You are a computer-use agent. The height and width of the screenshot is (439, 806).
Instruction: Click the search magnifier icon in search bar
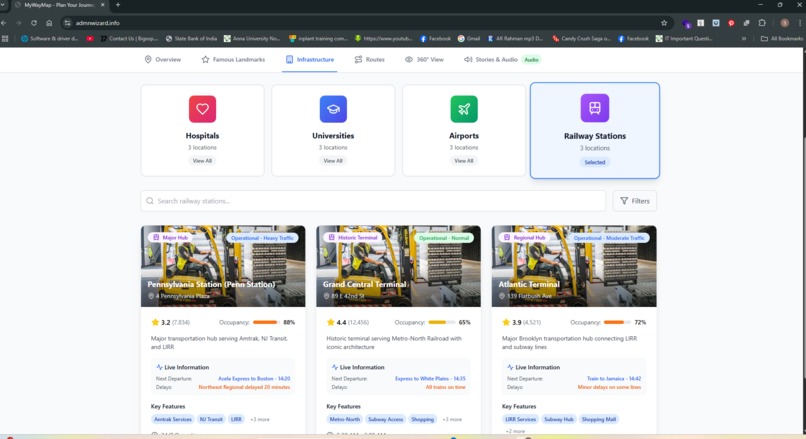150,201
